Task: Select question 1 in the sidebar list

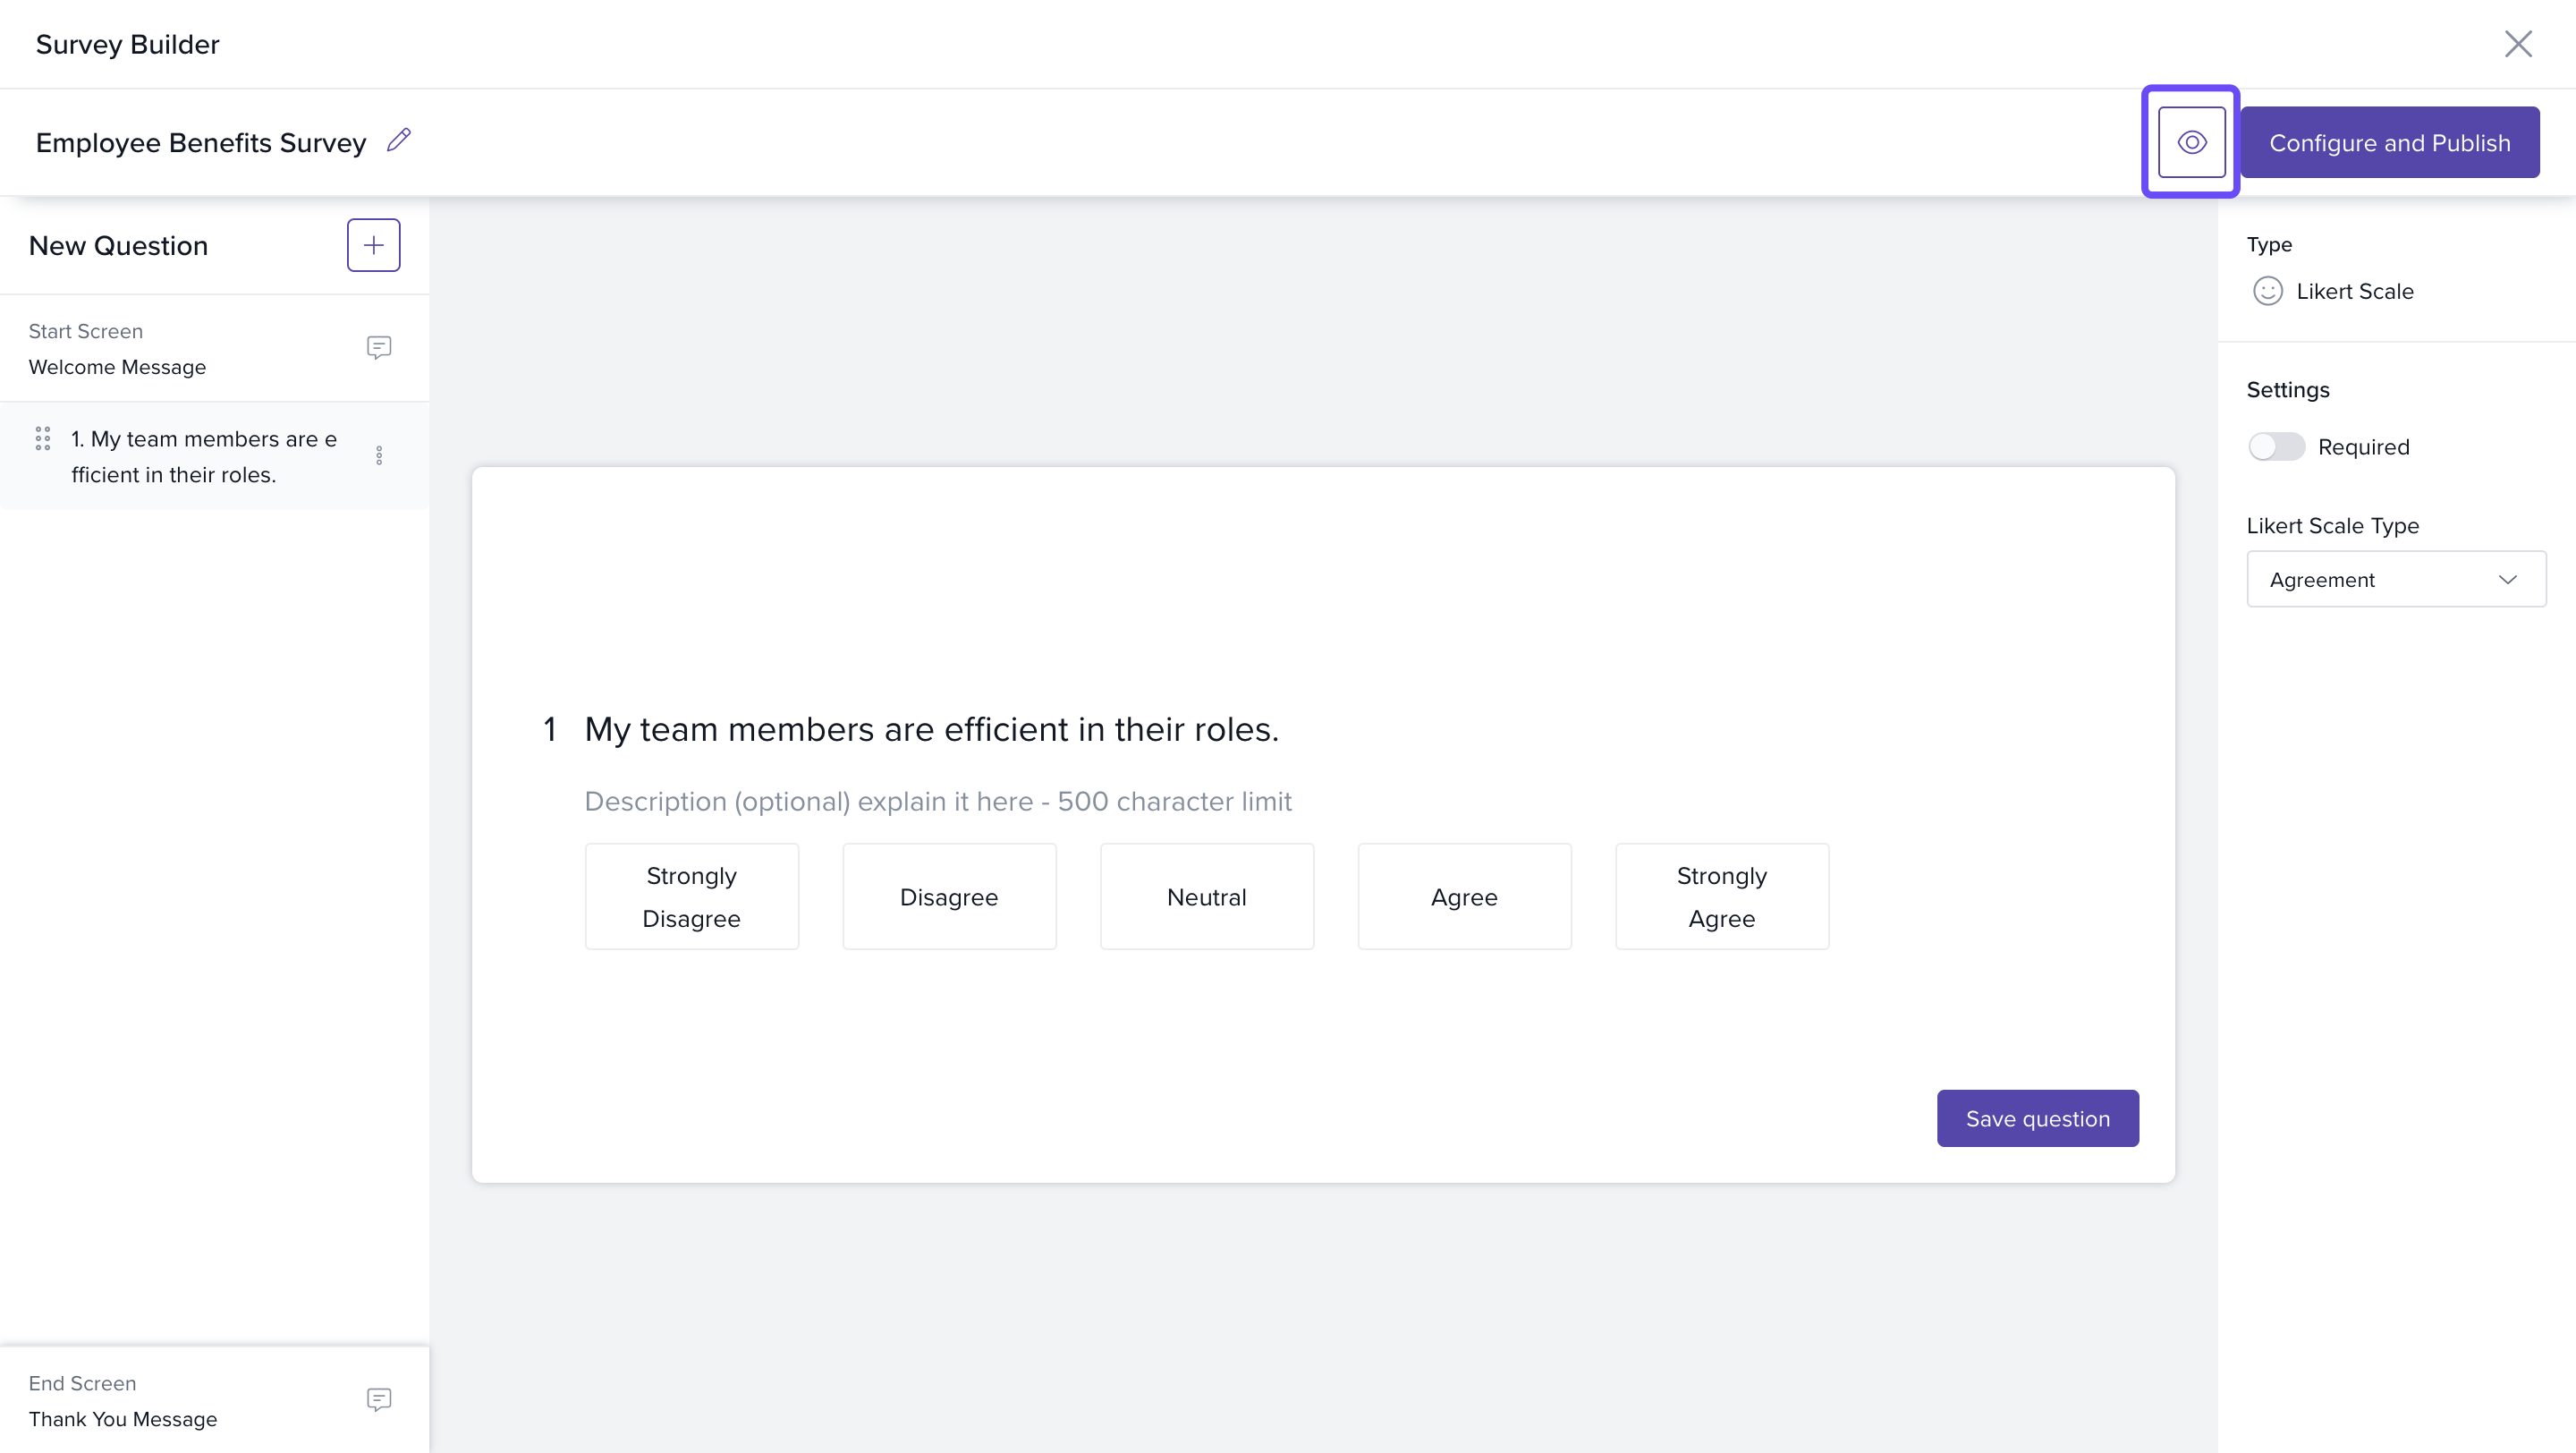Action: pyautogui.click(x=205, y=456)
